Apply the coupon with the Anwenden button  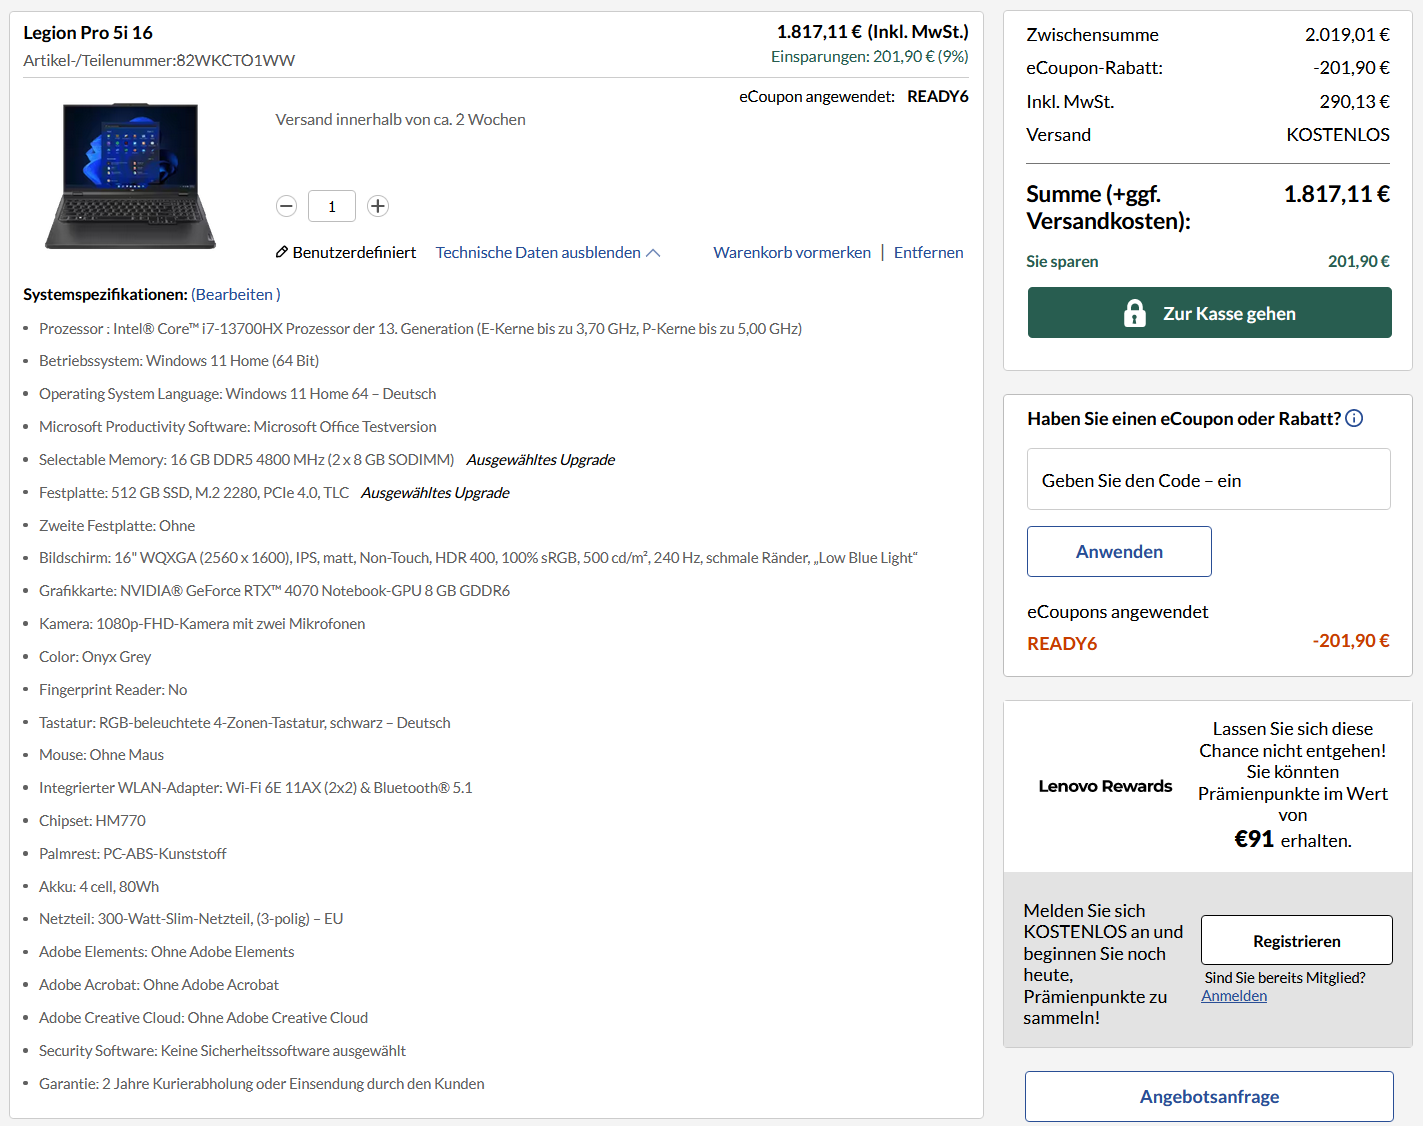tap(1118, 551)
